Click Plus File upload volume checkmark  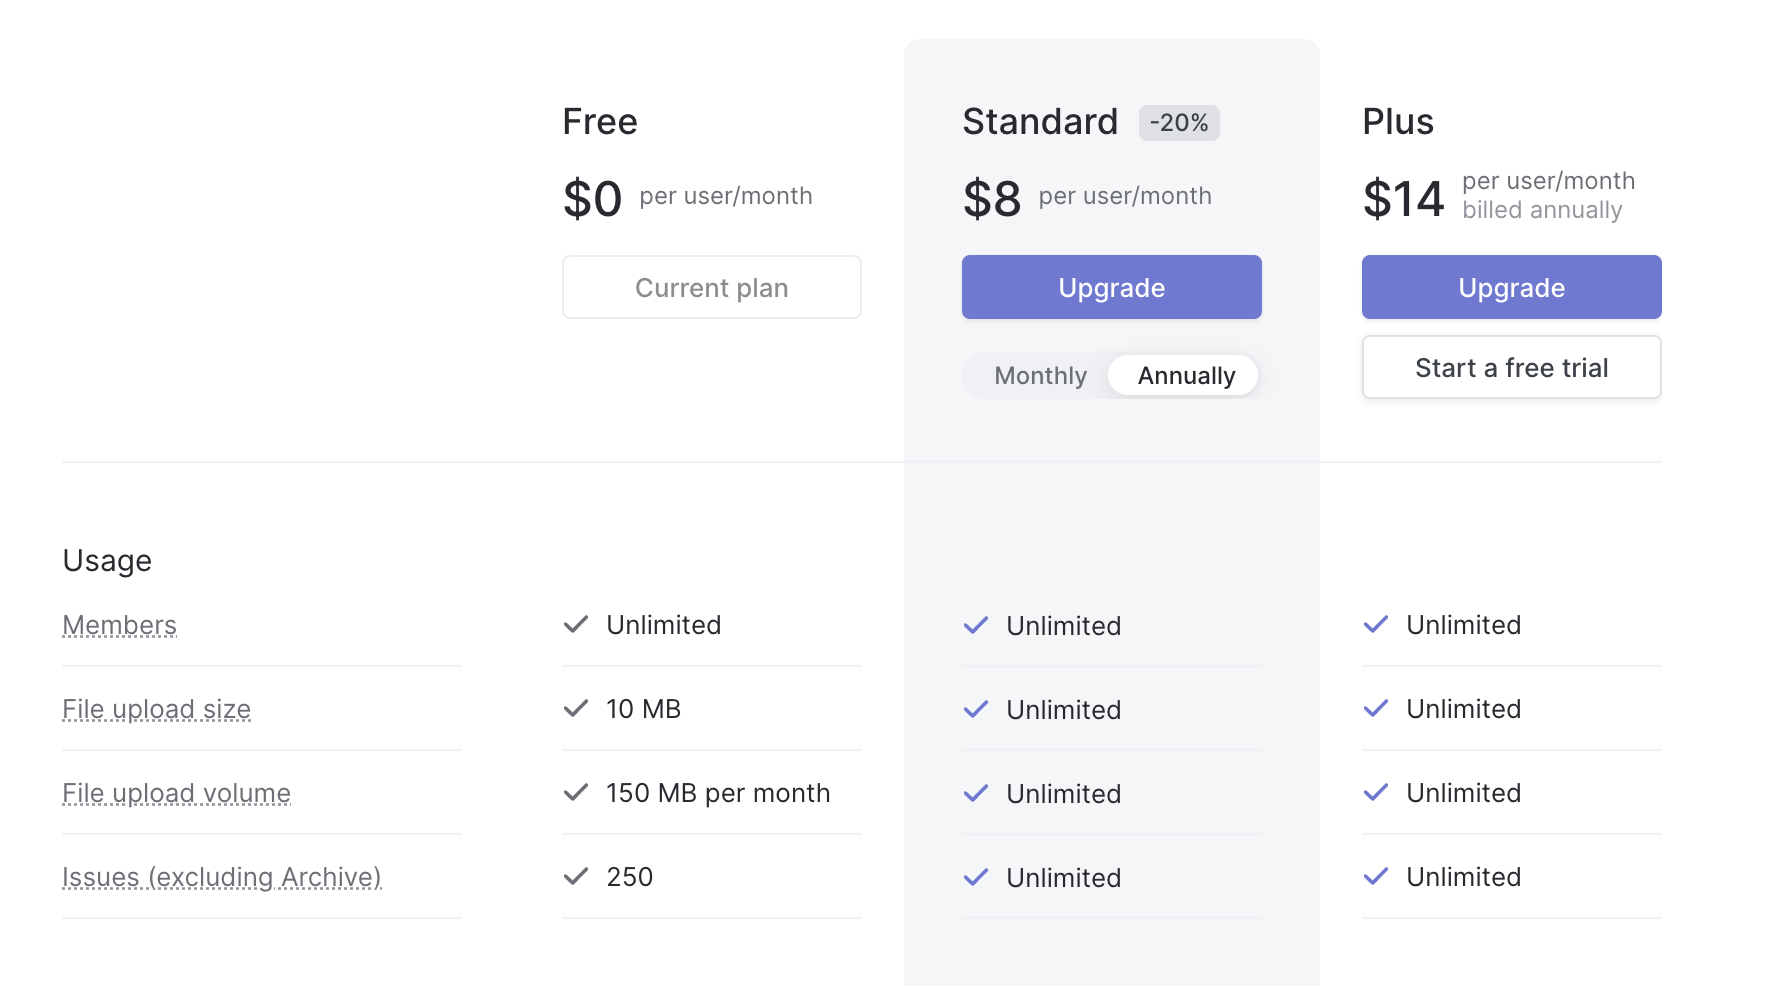1376,793
